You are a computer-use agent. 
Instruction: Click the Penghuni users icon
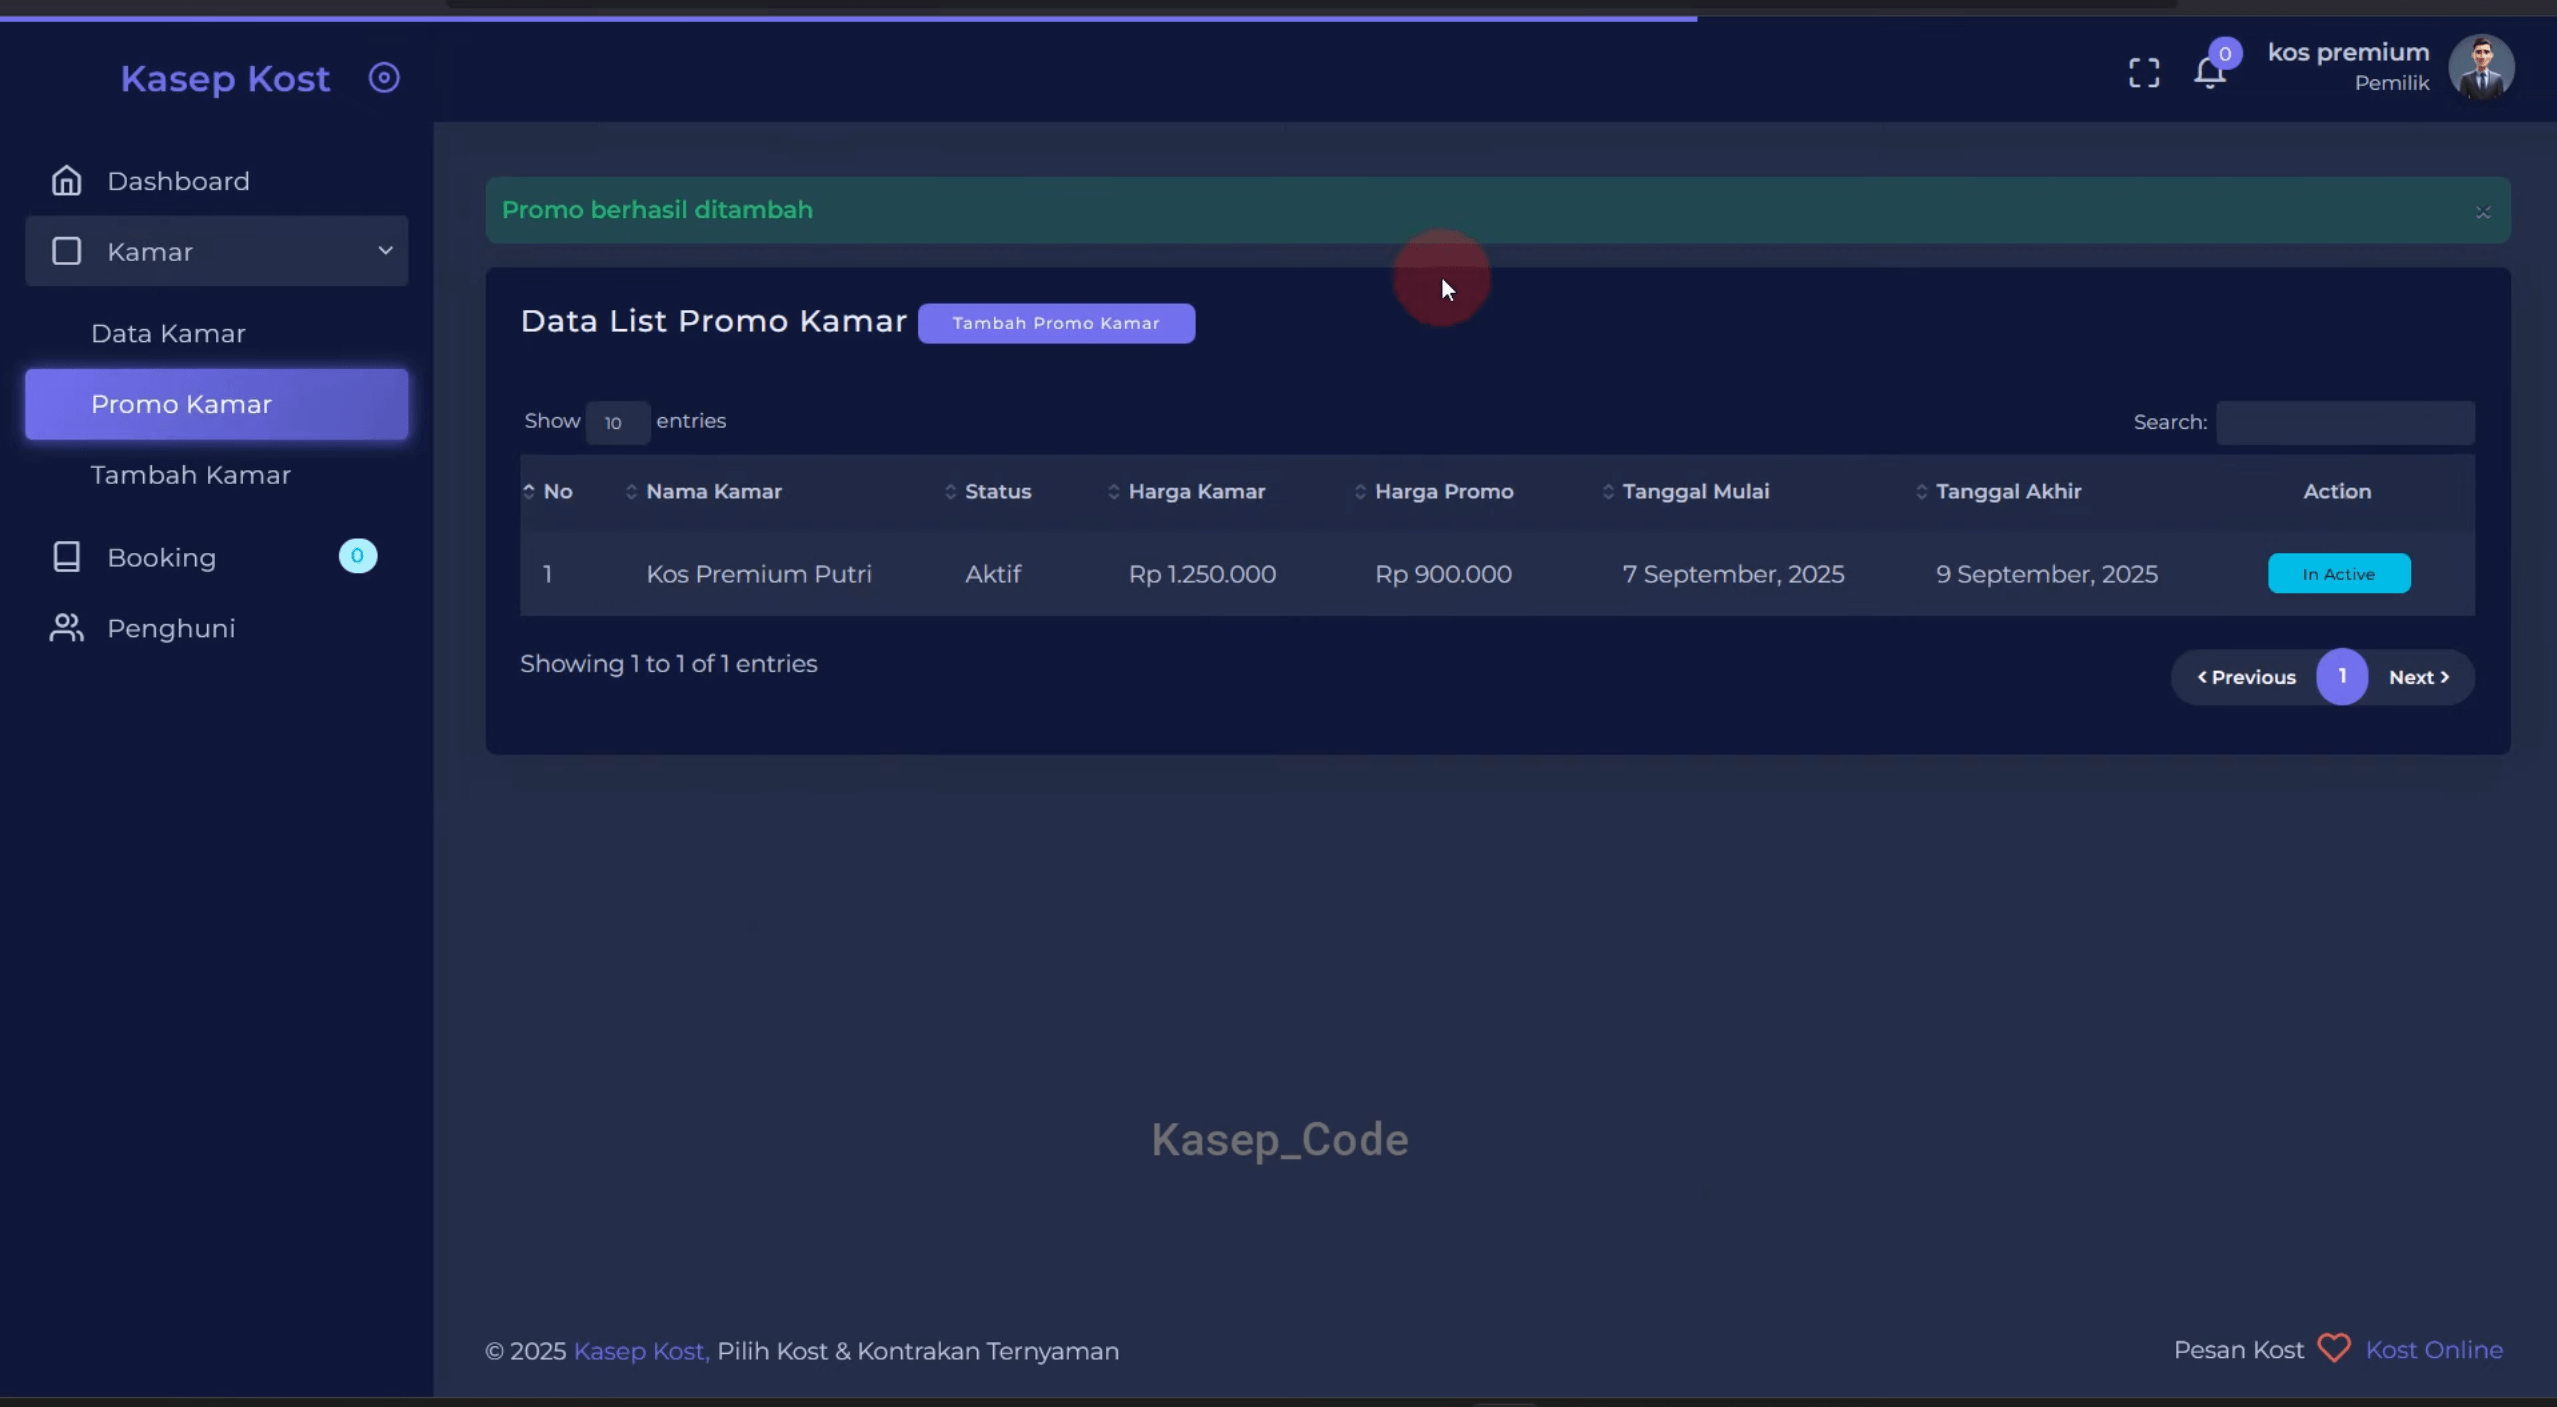click(x=66, y=628)
